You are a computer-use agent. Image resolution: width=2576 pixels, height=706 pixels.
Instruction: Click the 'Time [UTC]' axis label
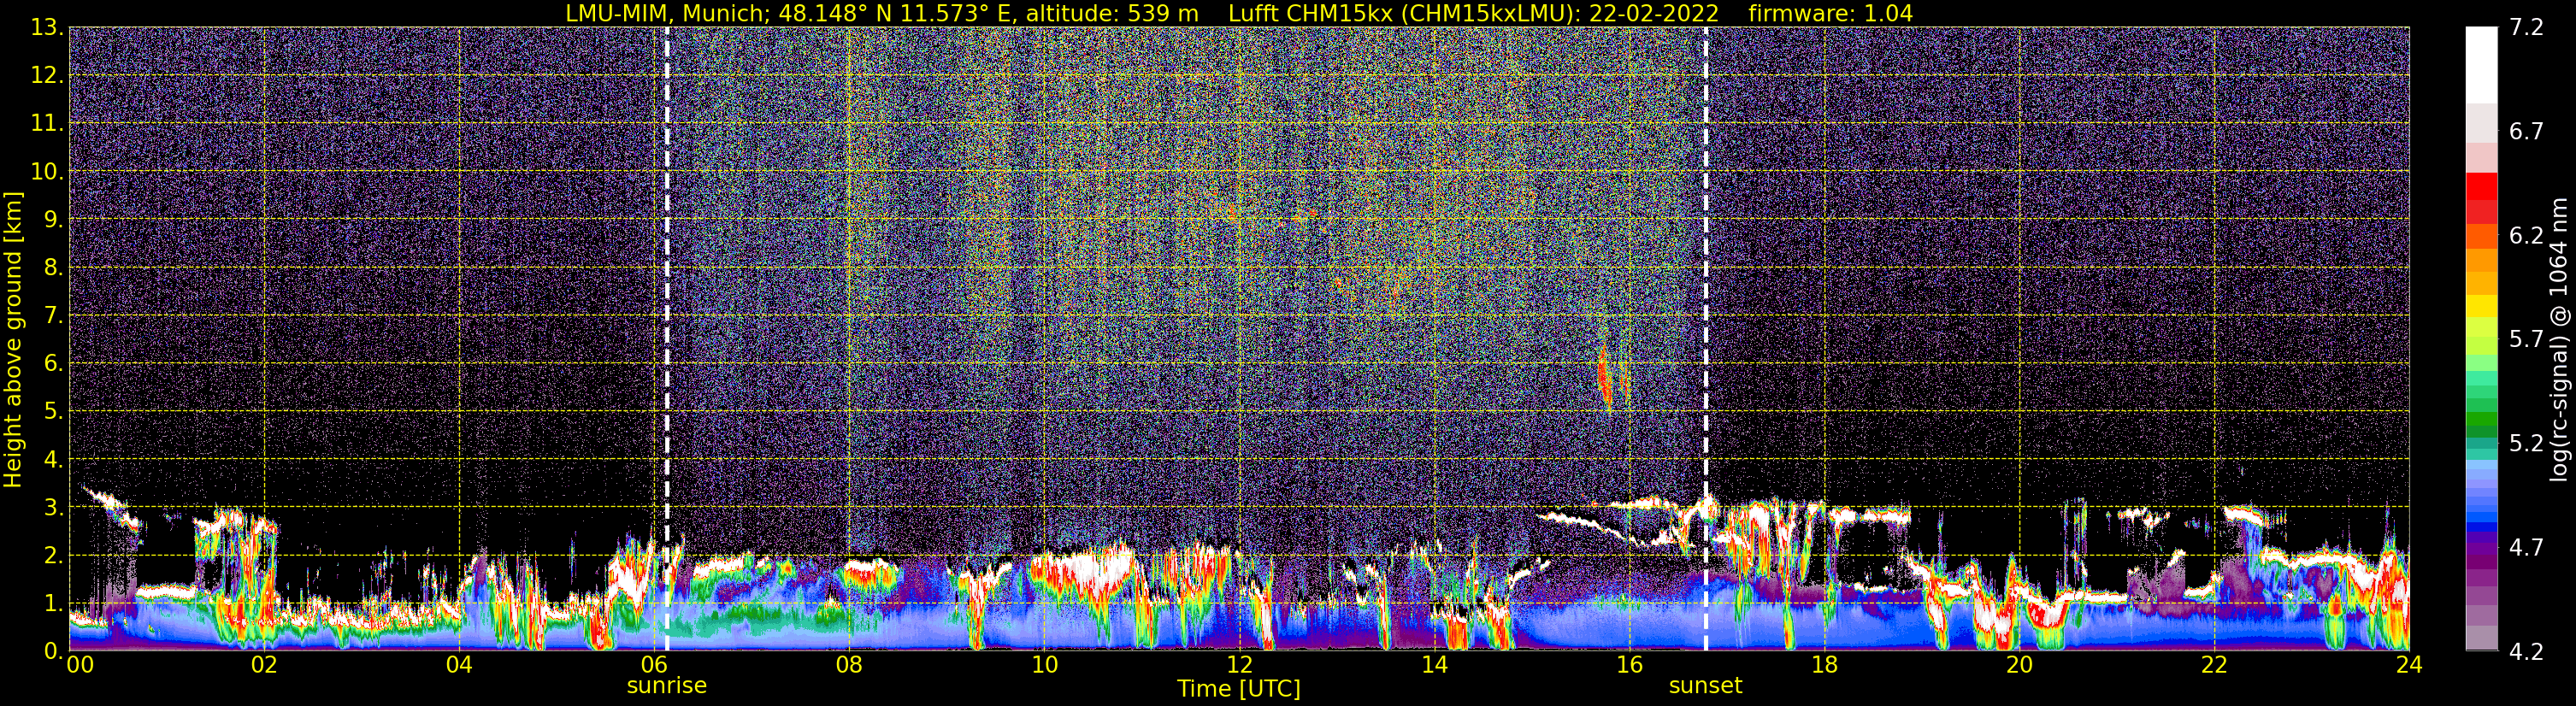tap(1238, 688)
